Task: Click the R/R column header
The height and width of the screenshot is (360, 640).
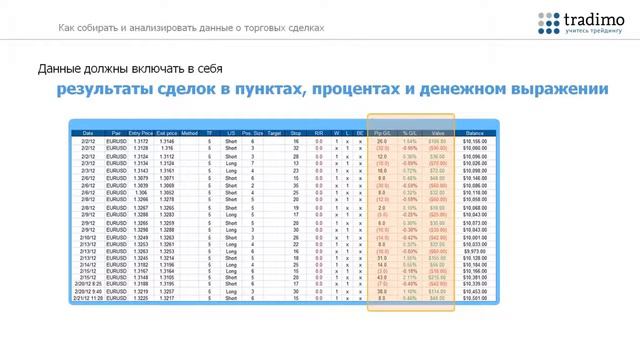Action: [x=319, y=133]
